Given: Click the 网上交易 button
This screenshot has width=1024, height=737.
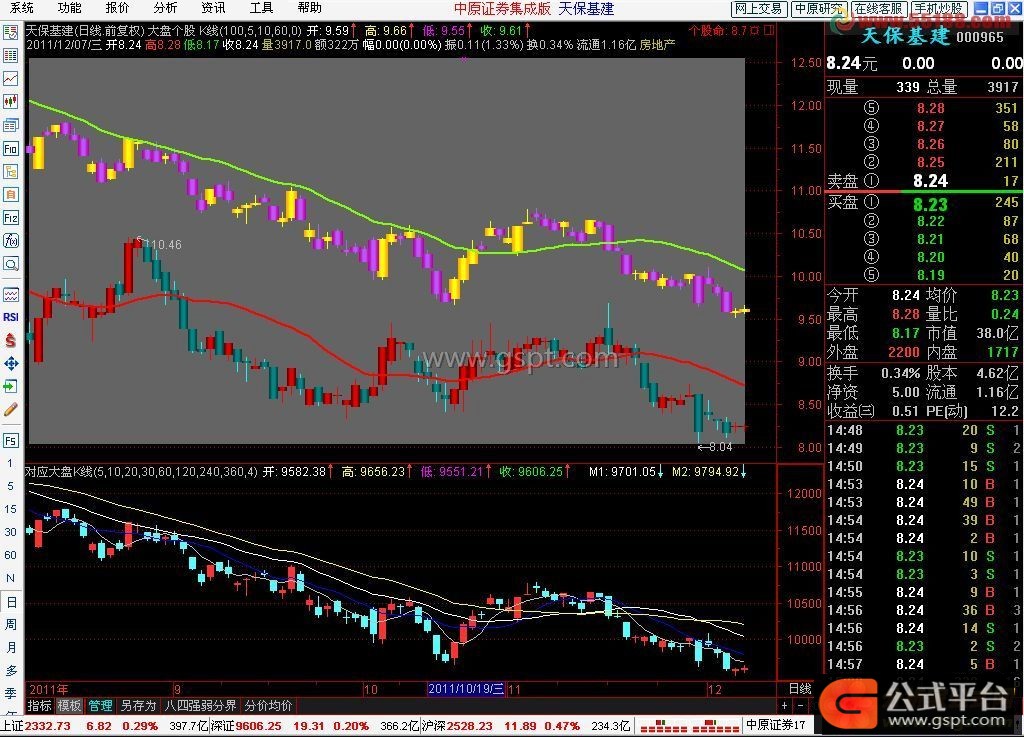Looking at the screenshot, I should point(759,8).
